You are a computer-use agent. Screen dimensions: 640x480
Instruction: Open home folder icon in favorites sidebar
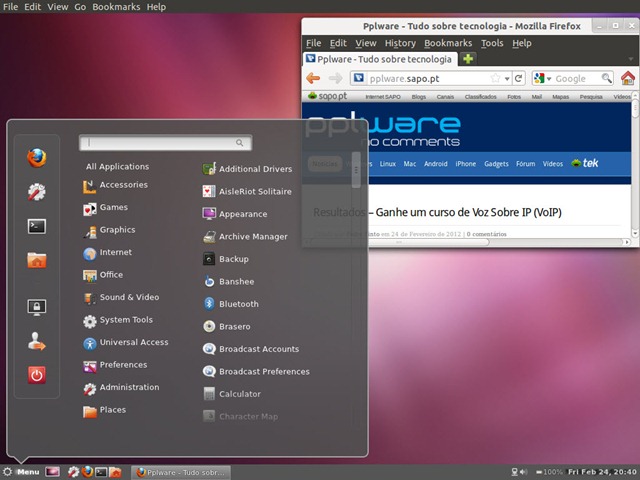pos(37,260)
